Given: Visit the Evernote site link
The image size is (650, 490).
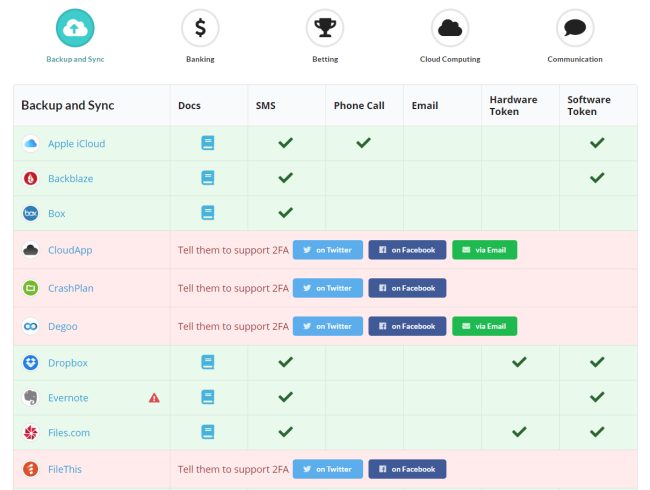Looking at the screenshot, I should click(69, 397).
